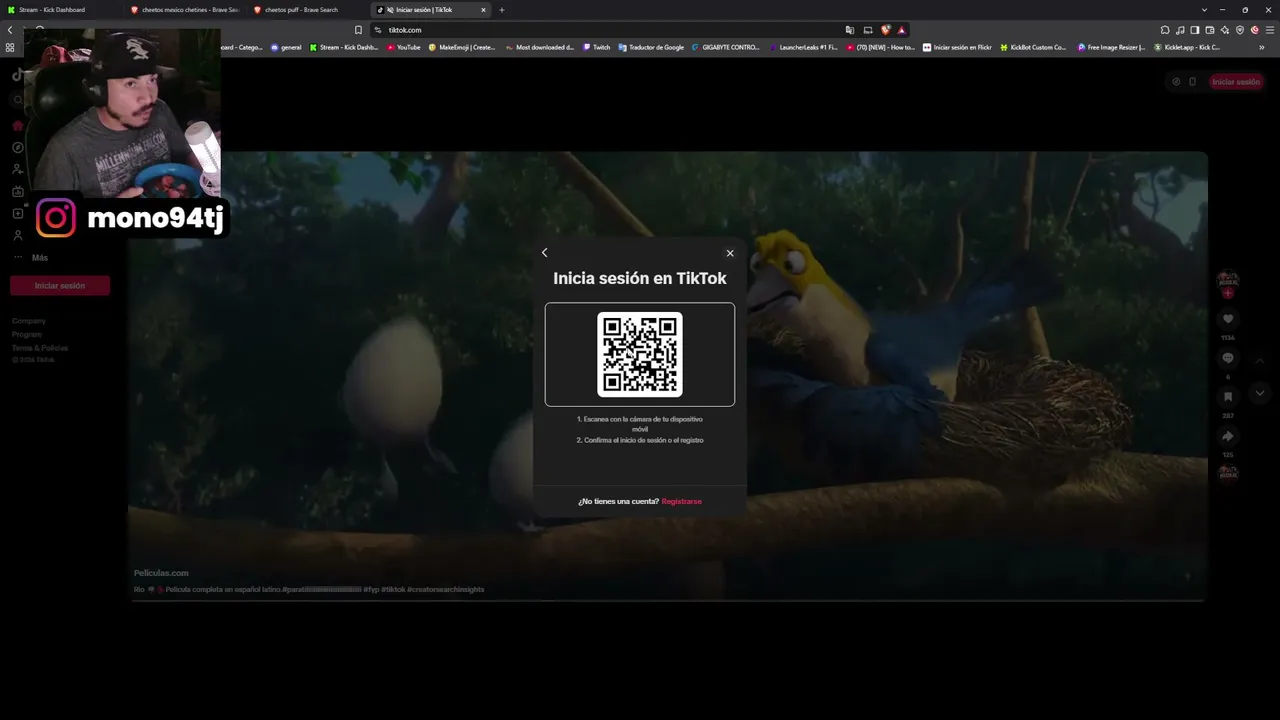Viewport: 1280px width, 720px height.
Task: Close the TikTok browser tab
Action: point(483,10)
